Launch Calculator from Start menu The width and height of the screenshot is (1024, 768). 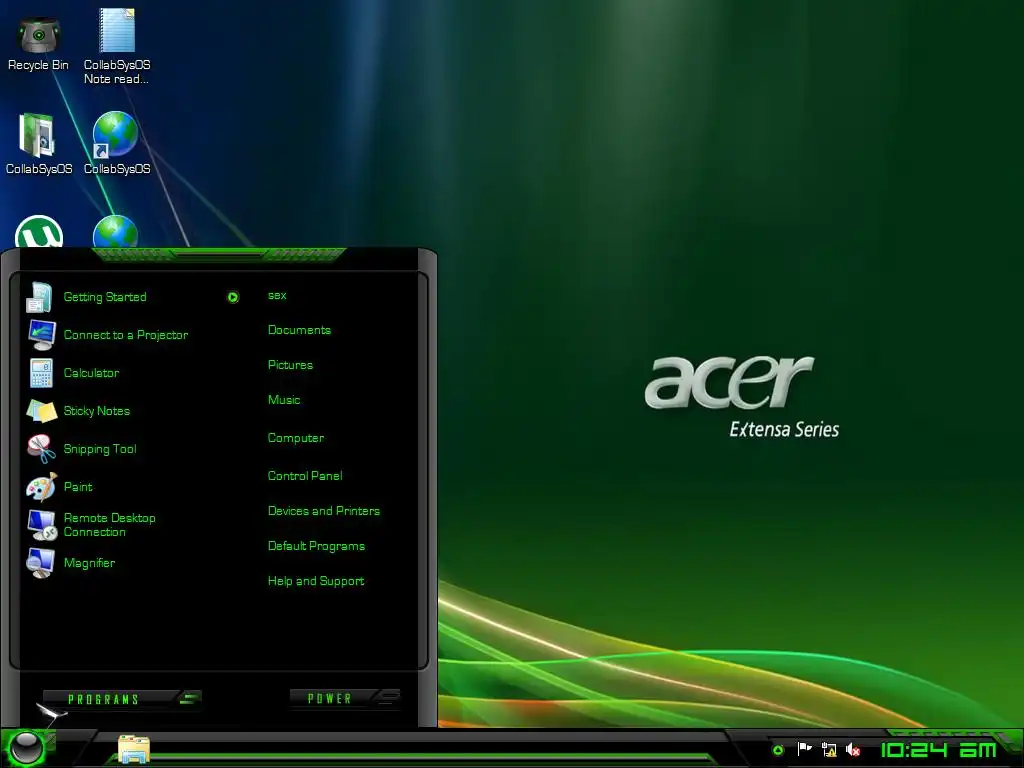[91, 373]
